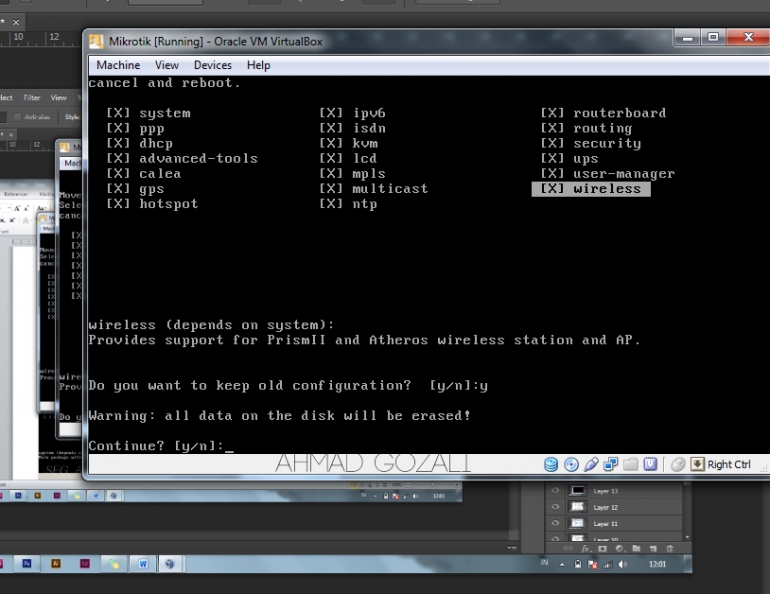Screen dimensions: 770x594
Task: Click the Right Ctrl host key indicator
Action: pos(720,464)
